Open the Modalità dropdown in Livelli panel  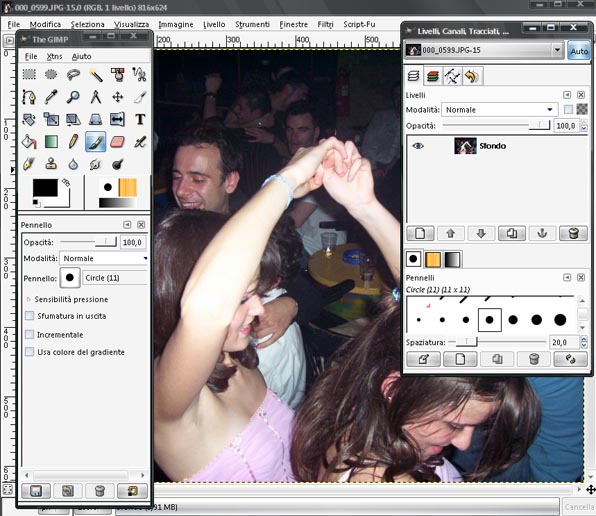(499, 110)
